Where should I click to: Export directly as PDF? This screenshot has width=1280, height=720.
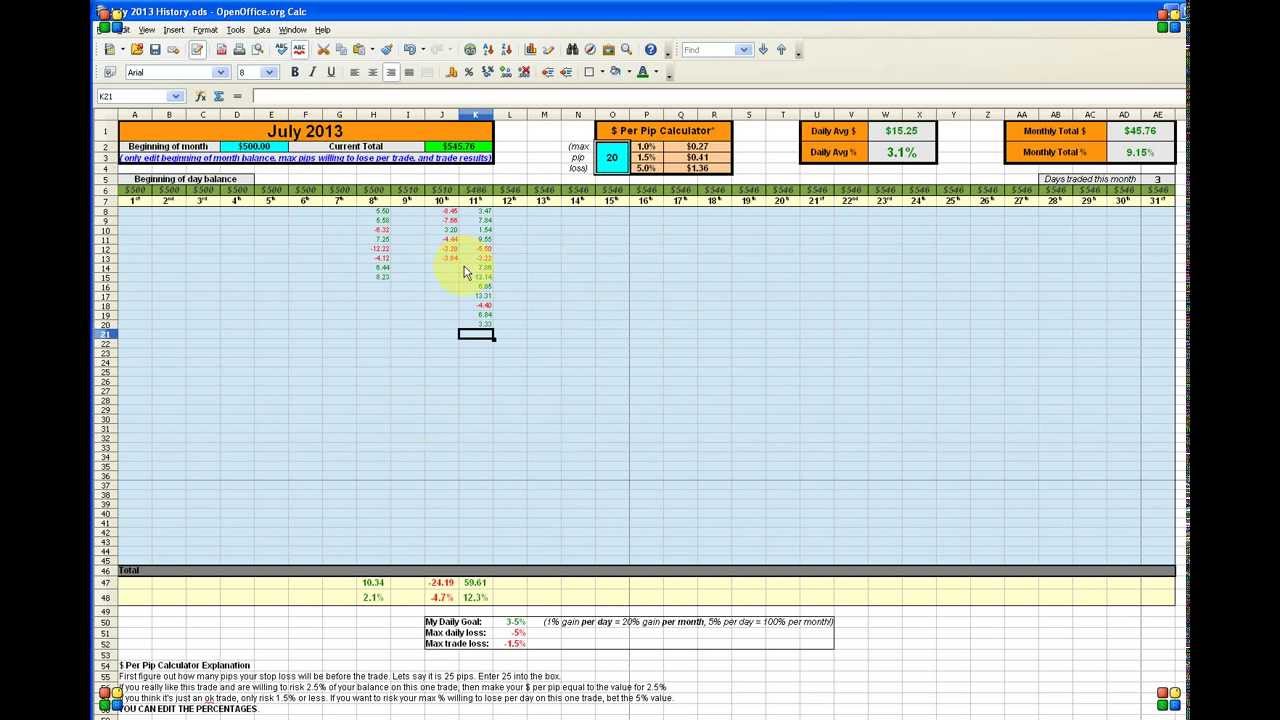pos(221,50)
